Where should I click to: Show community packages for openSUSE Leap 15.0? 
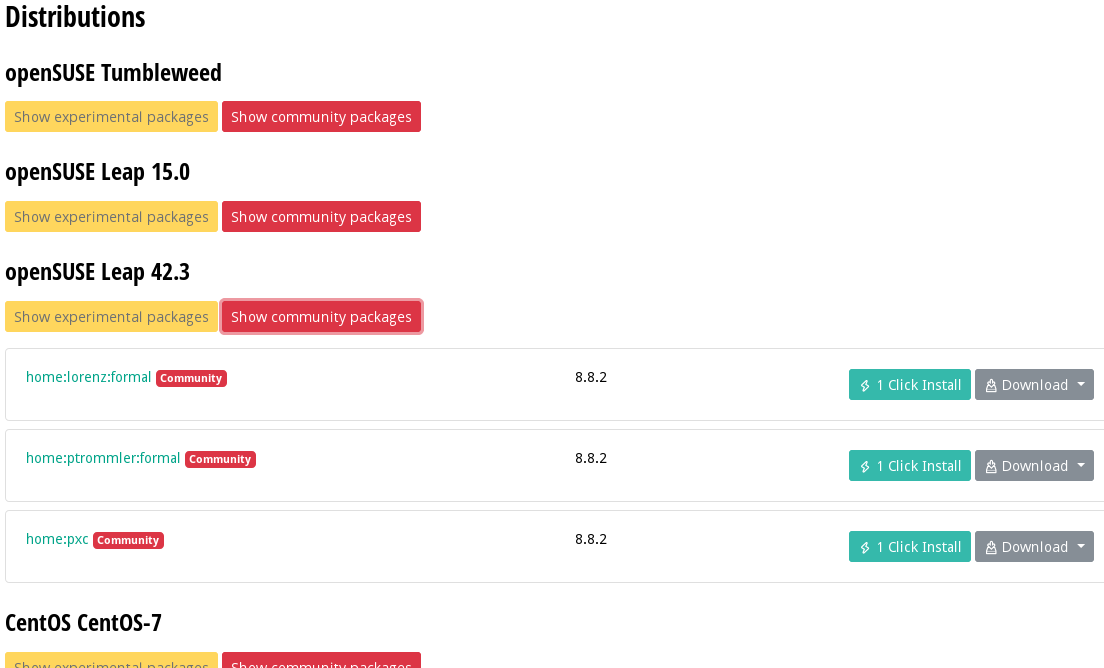click(x=321, y=217)
